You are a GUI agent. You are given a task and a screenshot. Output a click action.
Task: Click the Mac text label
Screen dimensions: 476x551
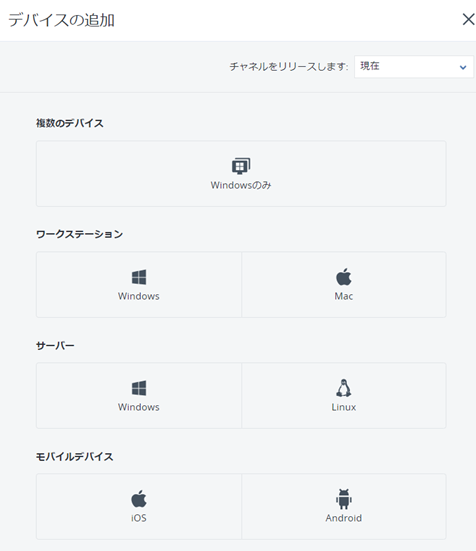[344, 296]
